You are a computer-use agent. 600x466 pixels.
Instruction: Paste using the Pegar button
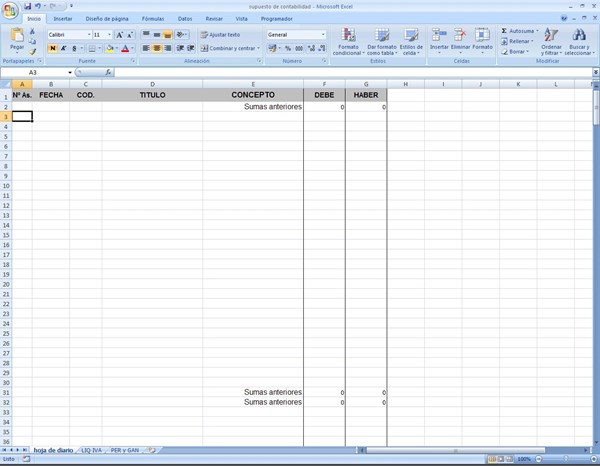[17, 40]
